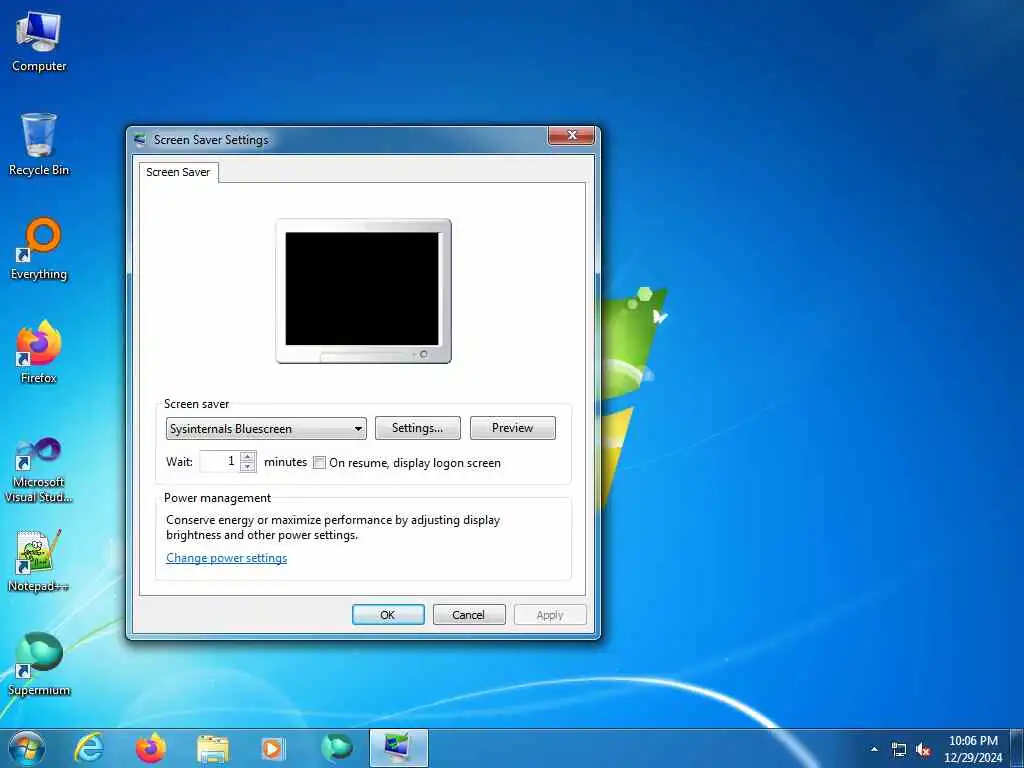
Task: Open Change power settings link
Action: coord(227,558)
